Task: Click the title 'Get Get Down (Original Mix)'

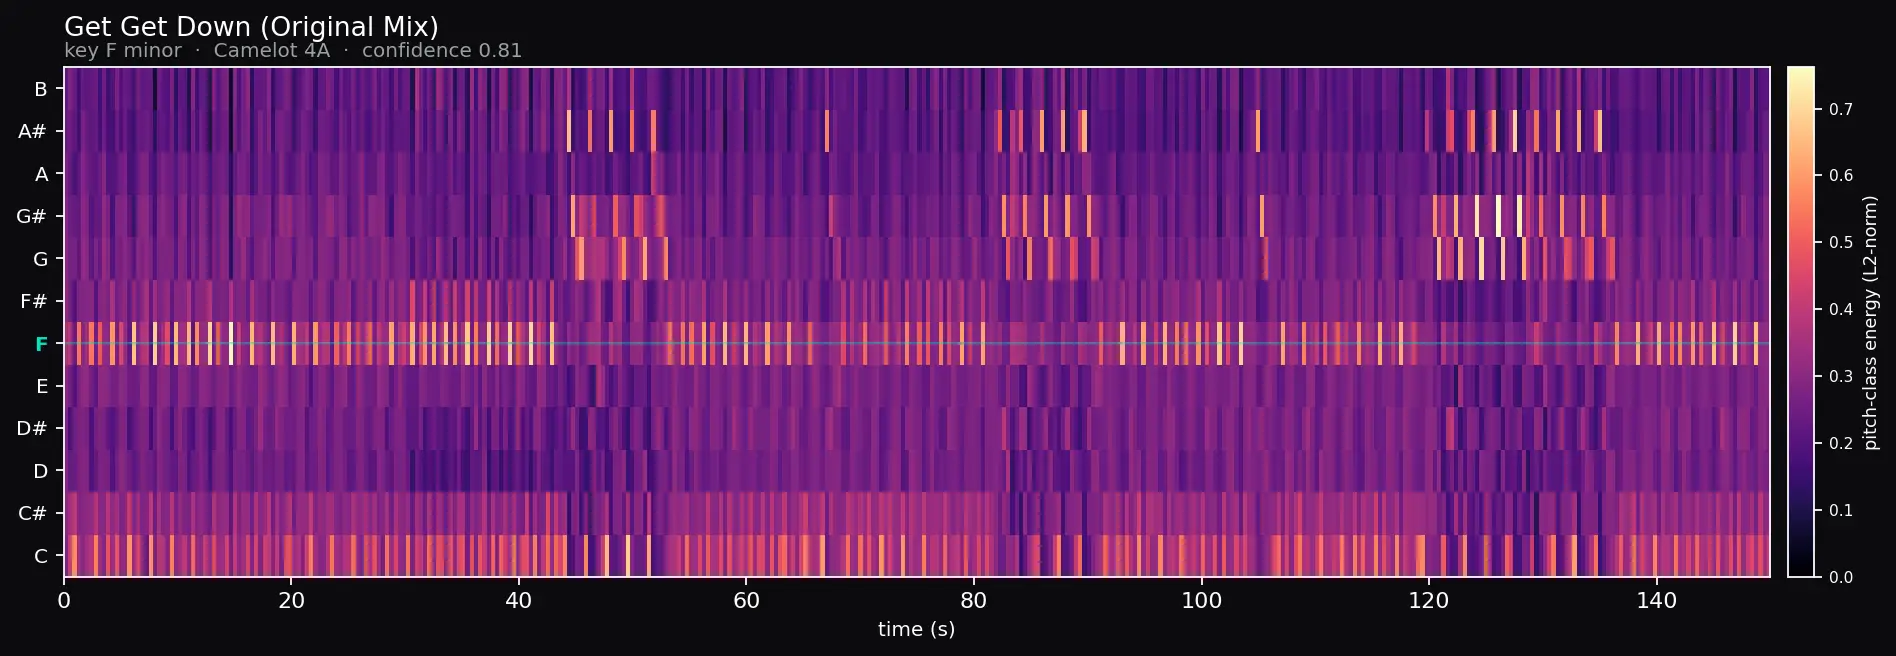Action: [x=251, y=27]
